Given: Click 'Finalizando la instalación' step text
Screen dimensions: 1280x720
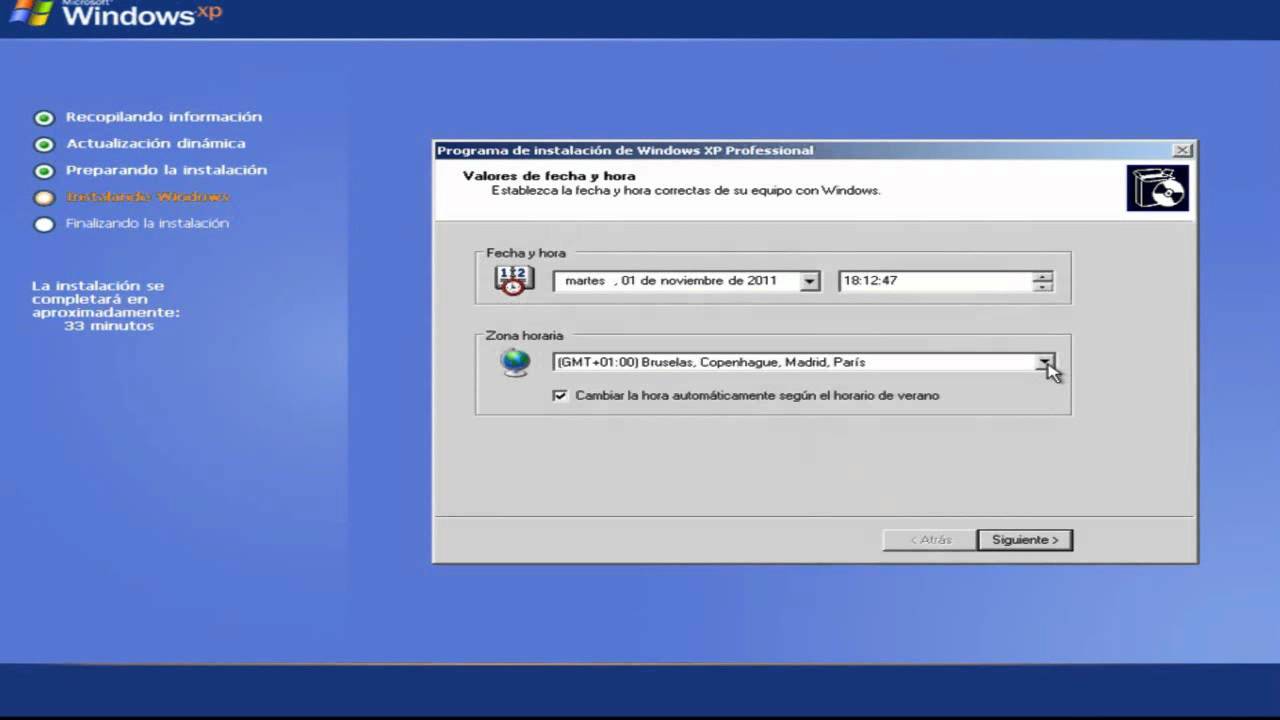Looking at the screenshot, I should [148, 224].
